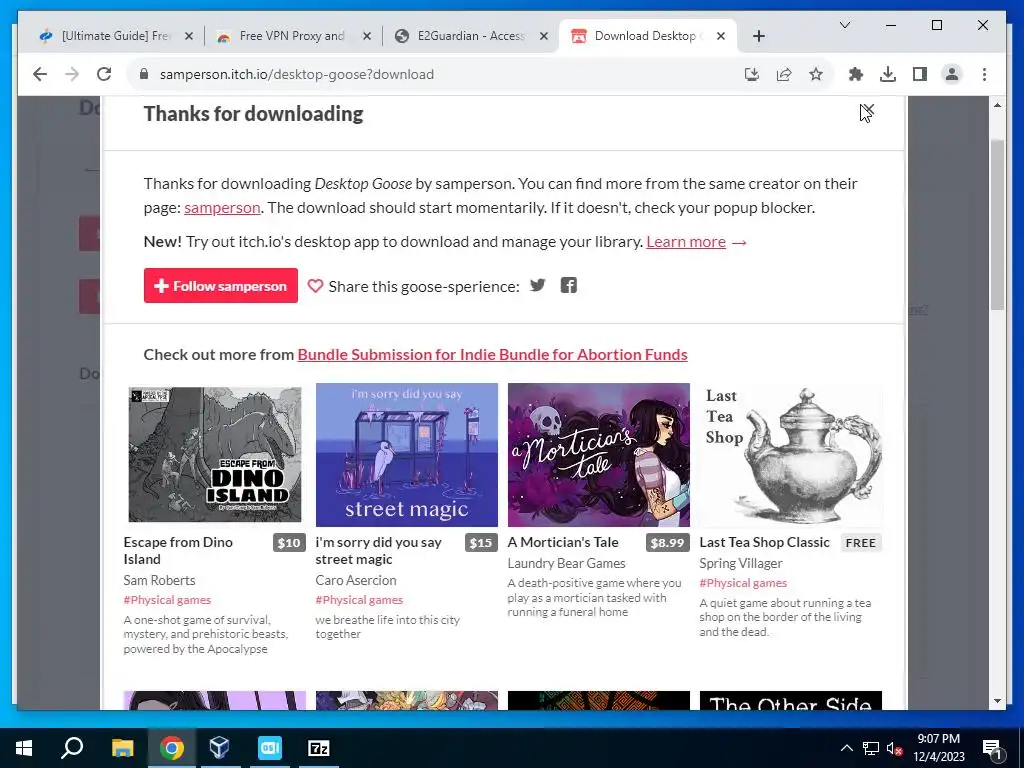Open Chrome downloads tray icon

click(888, 74)
